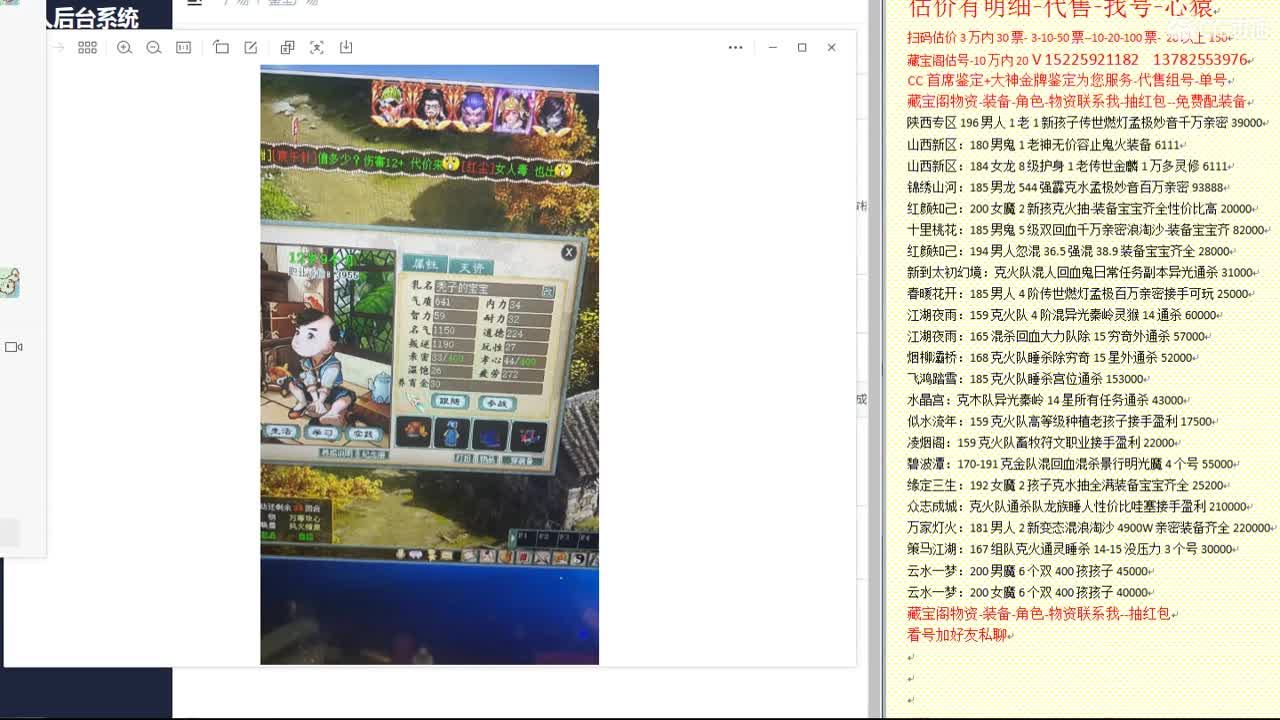Click the 十里桃花：185男鬼 listing line
The height and width of the screenshot is (720, 1280).
coord(1087,230)
